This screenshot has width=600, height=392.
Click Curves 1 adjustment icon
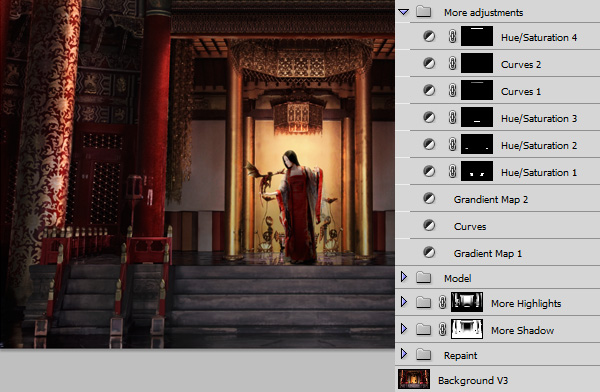point(429,90)
